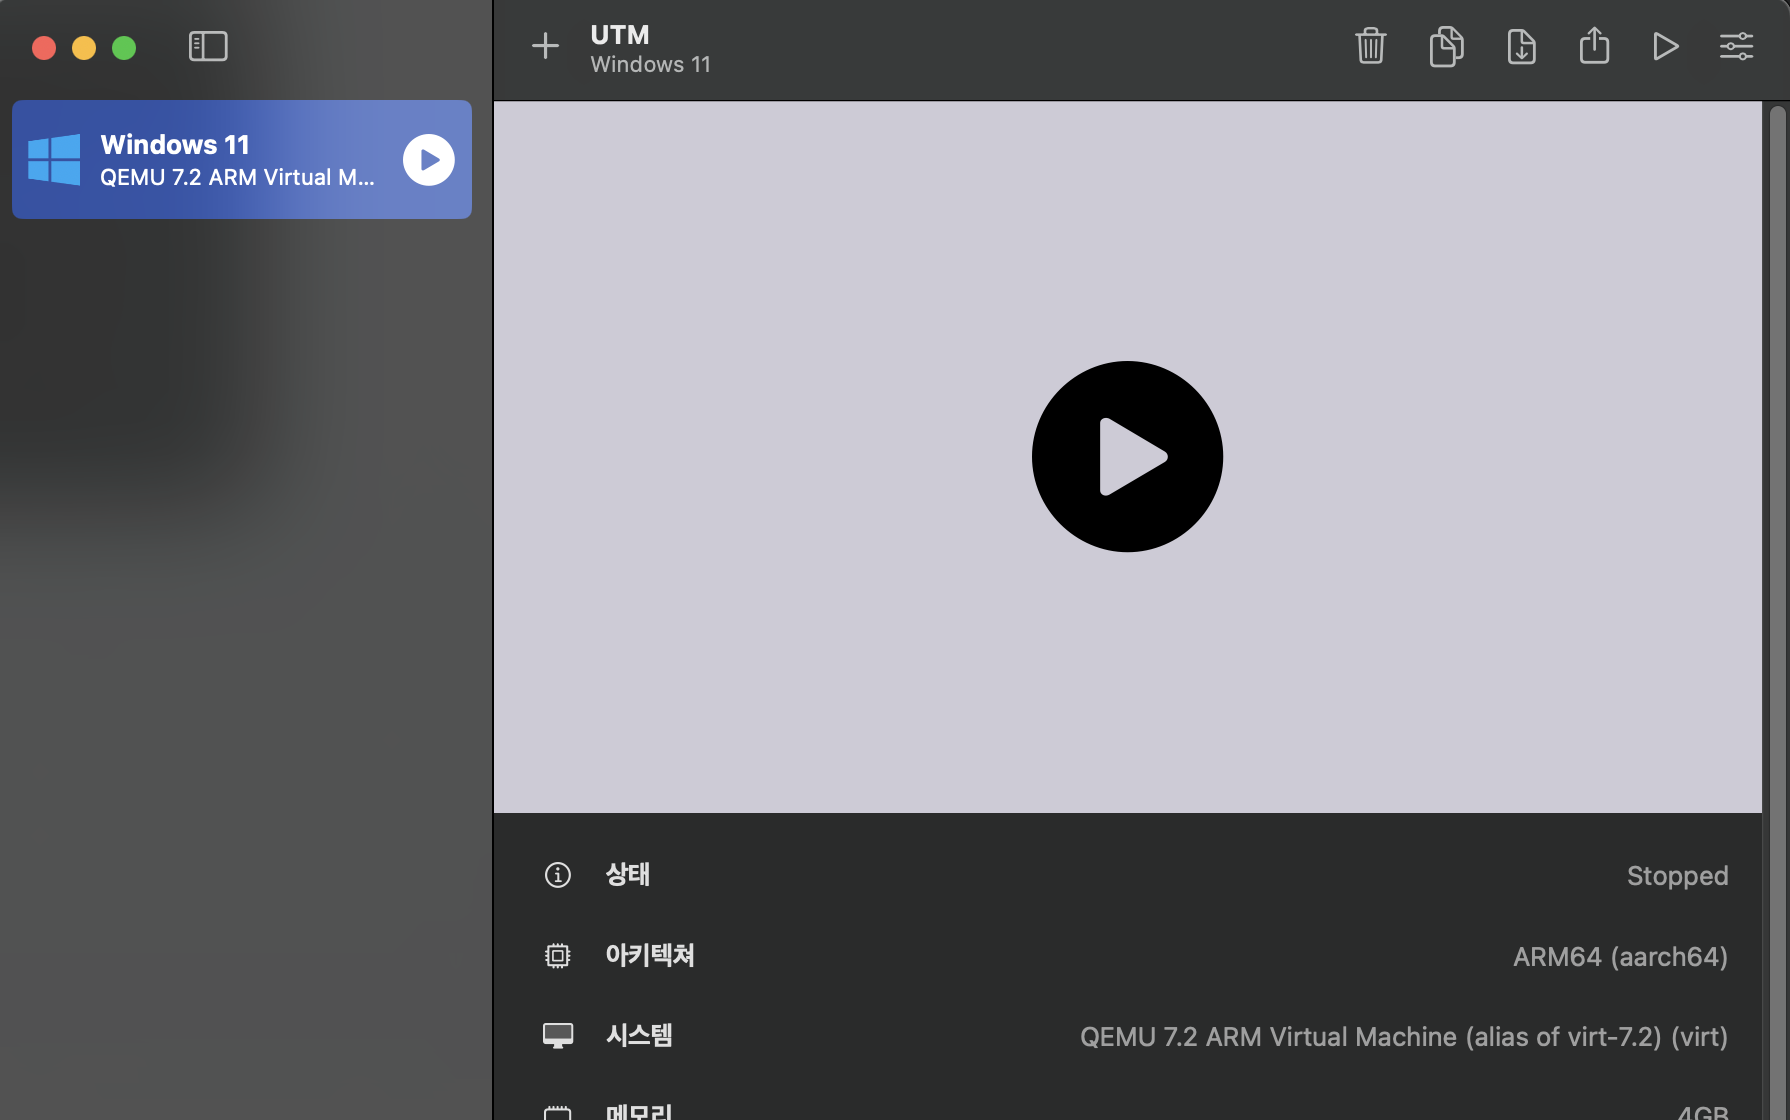The image size is (1790, 1120).
Task: Click the 상태 label
Action: tap(628, 875)
